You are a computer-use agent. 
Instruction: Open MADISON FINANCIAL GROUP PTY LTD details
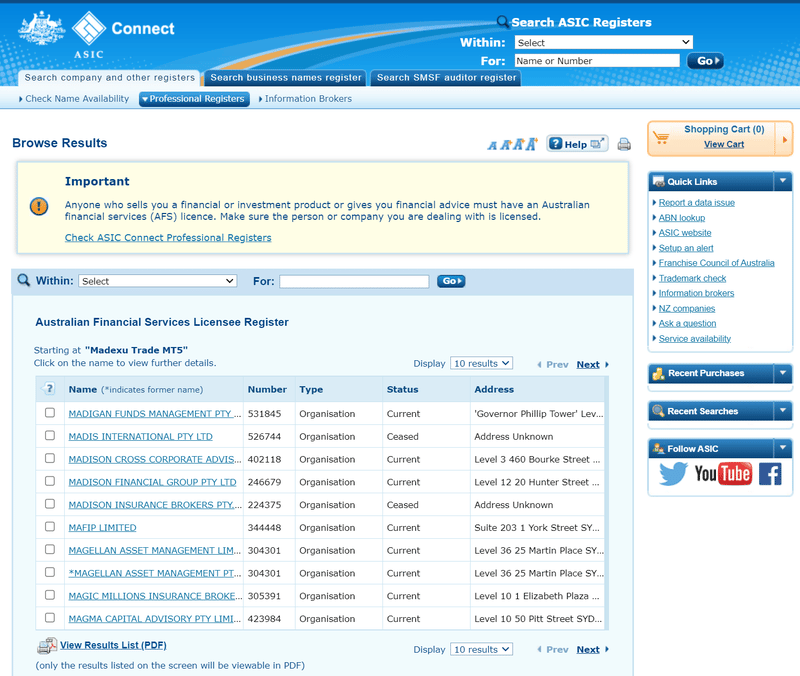click(152, 482)
